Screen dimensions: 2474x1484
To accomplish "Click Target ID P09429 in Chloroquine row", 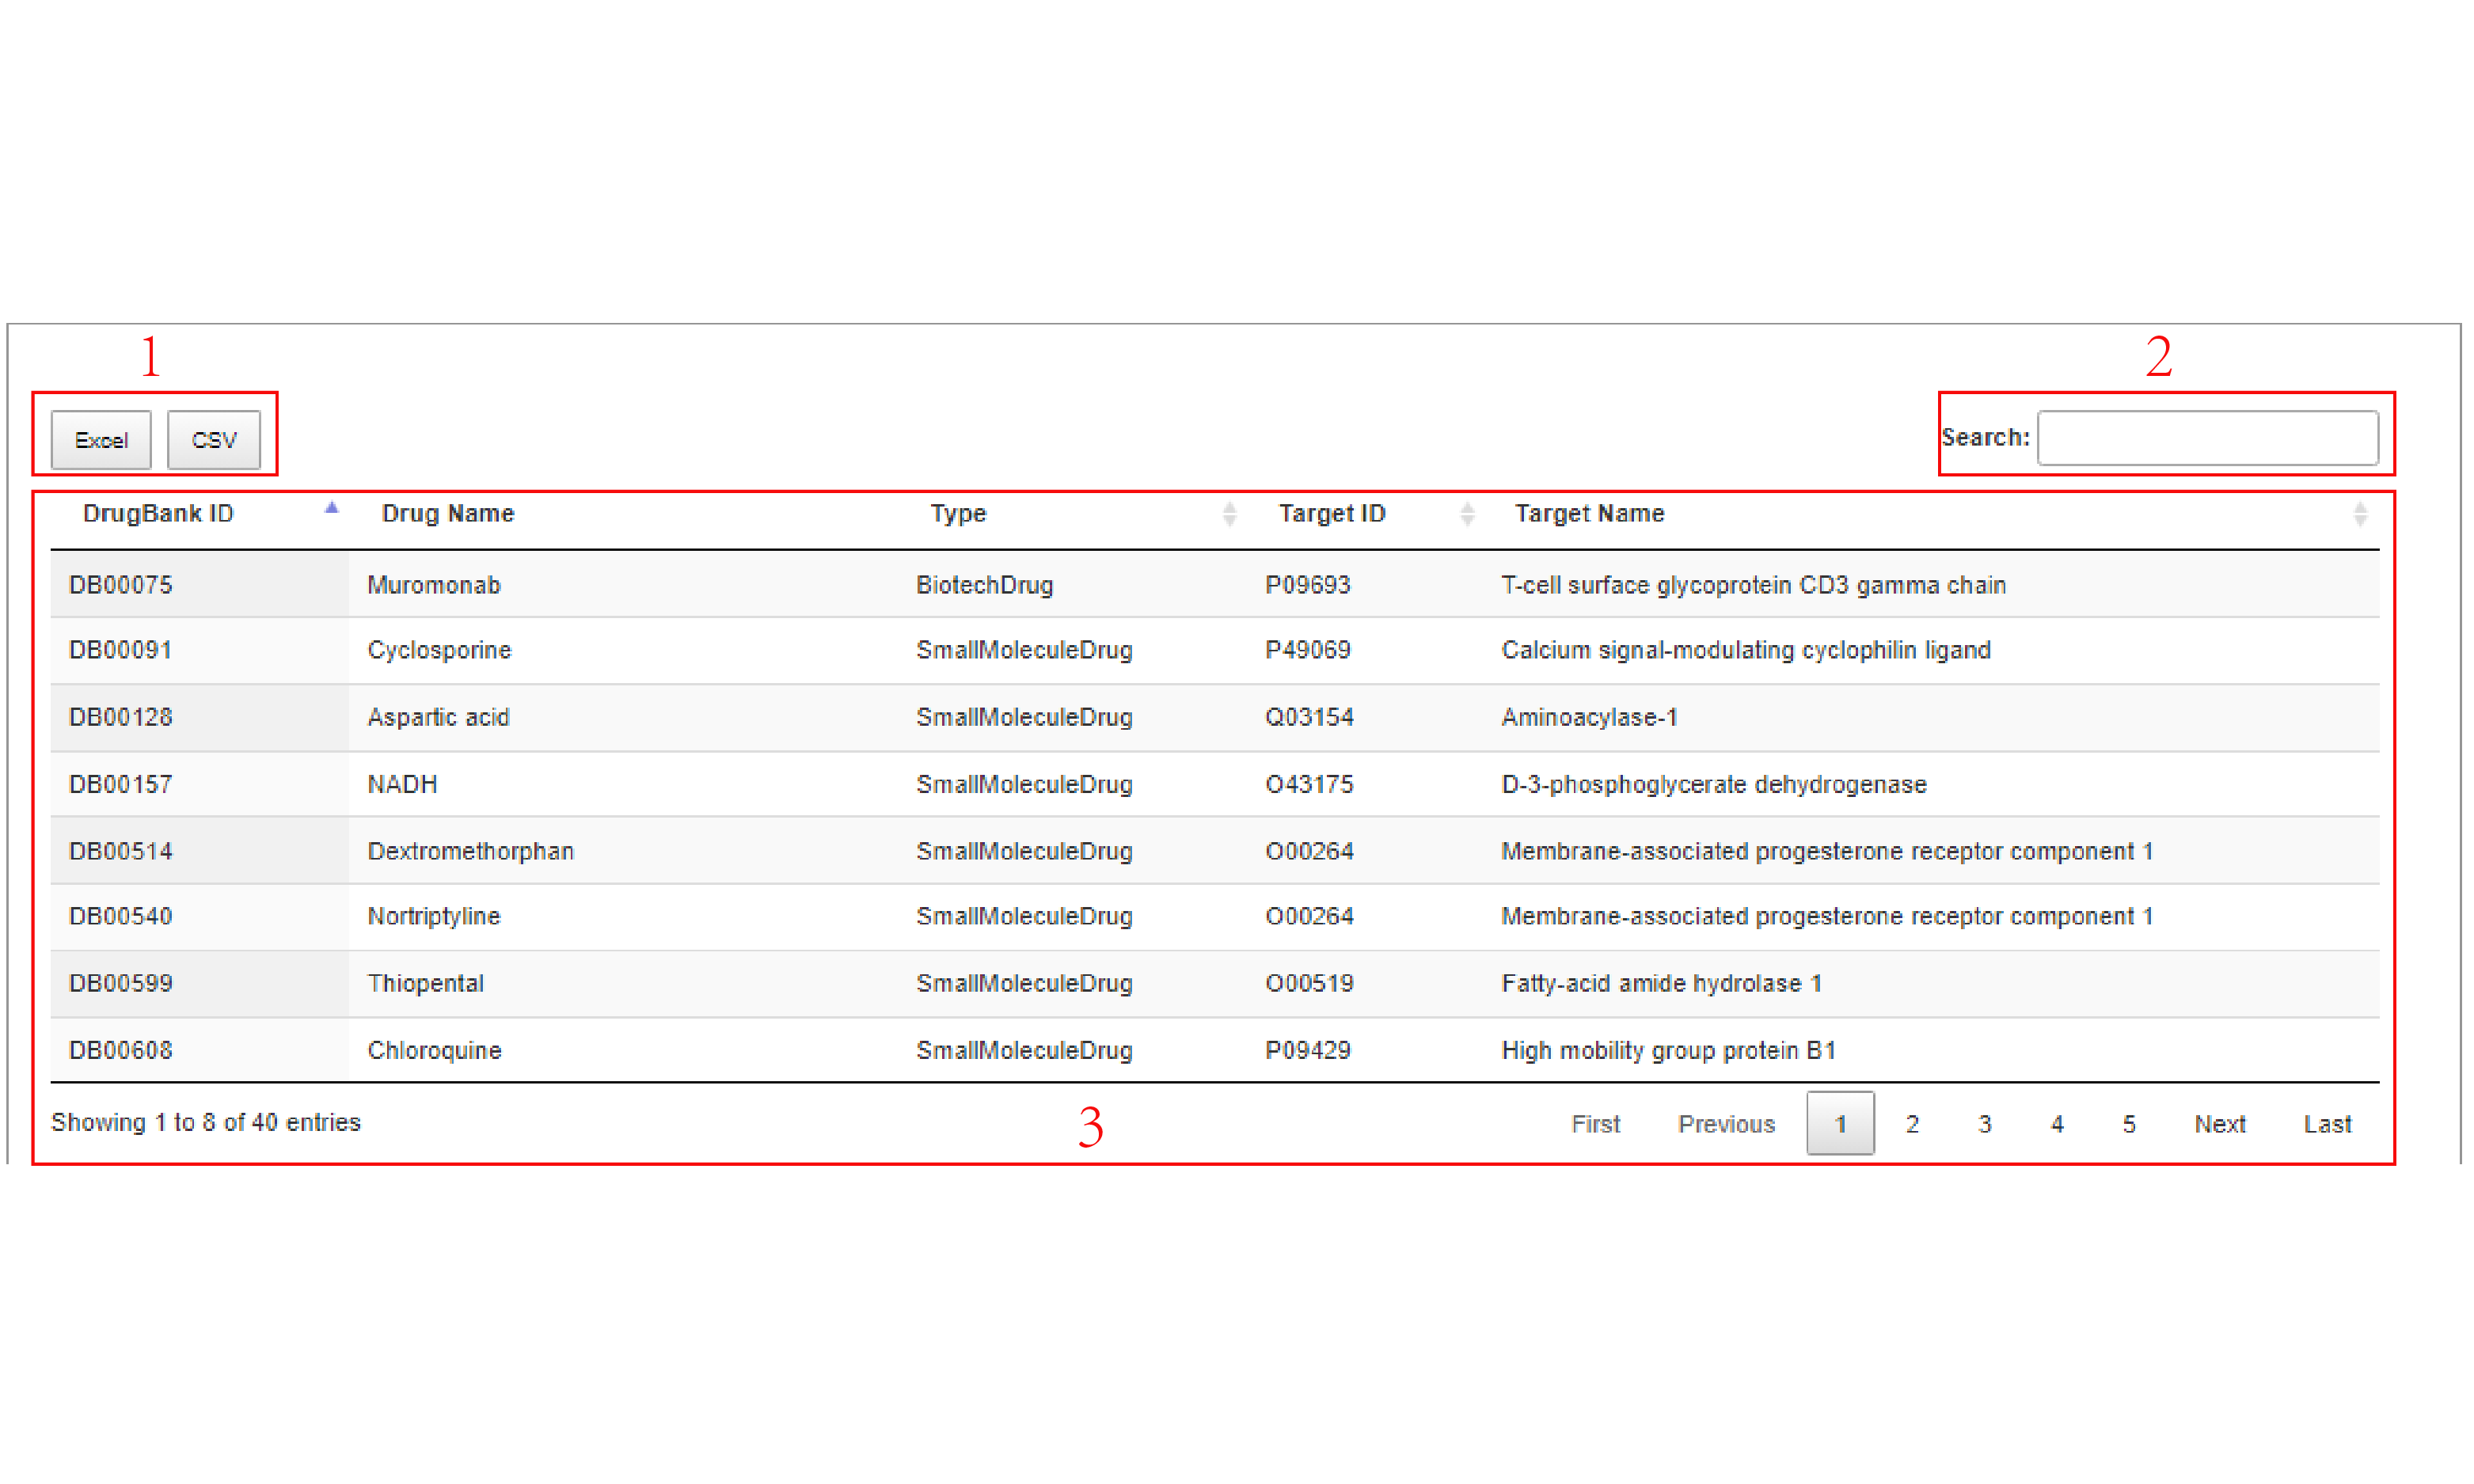I will pyautogui.click(x=1307, y=1050).
